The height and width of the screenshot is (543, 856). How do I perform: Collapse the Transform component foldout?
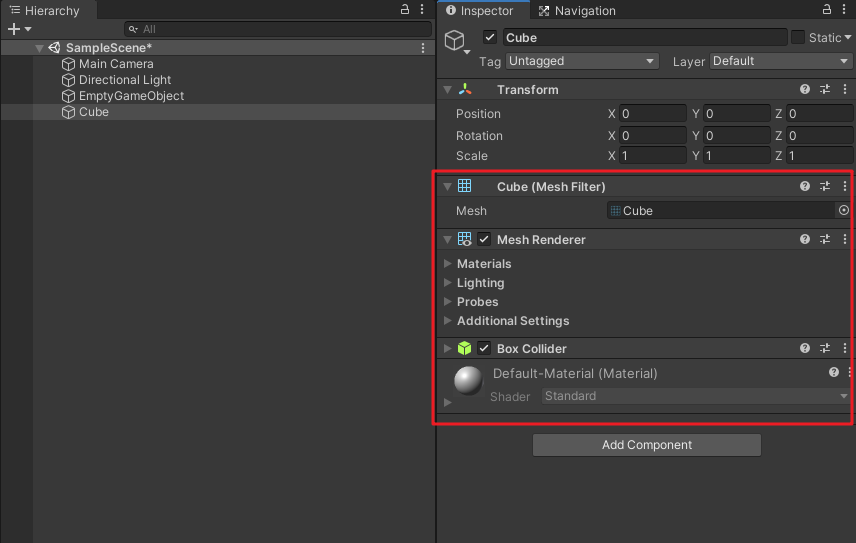click(448, 89)
